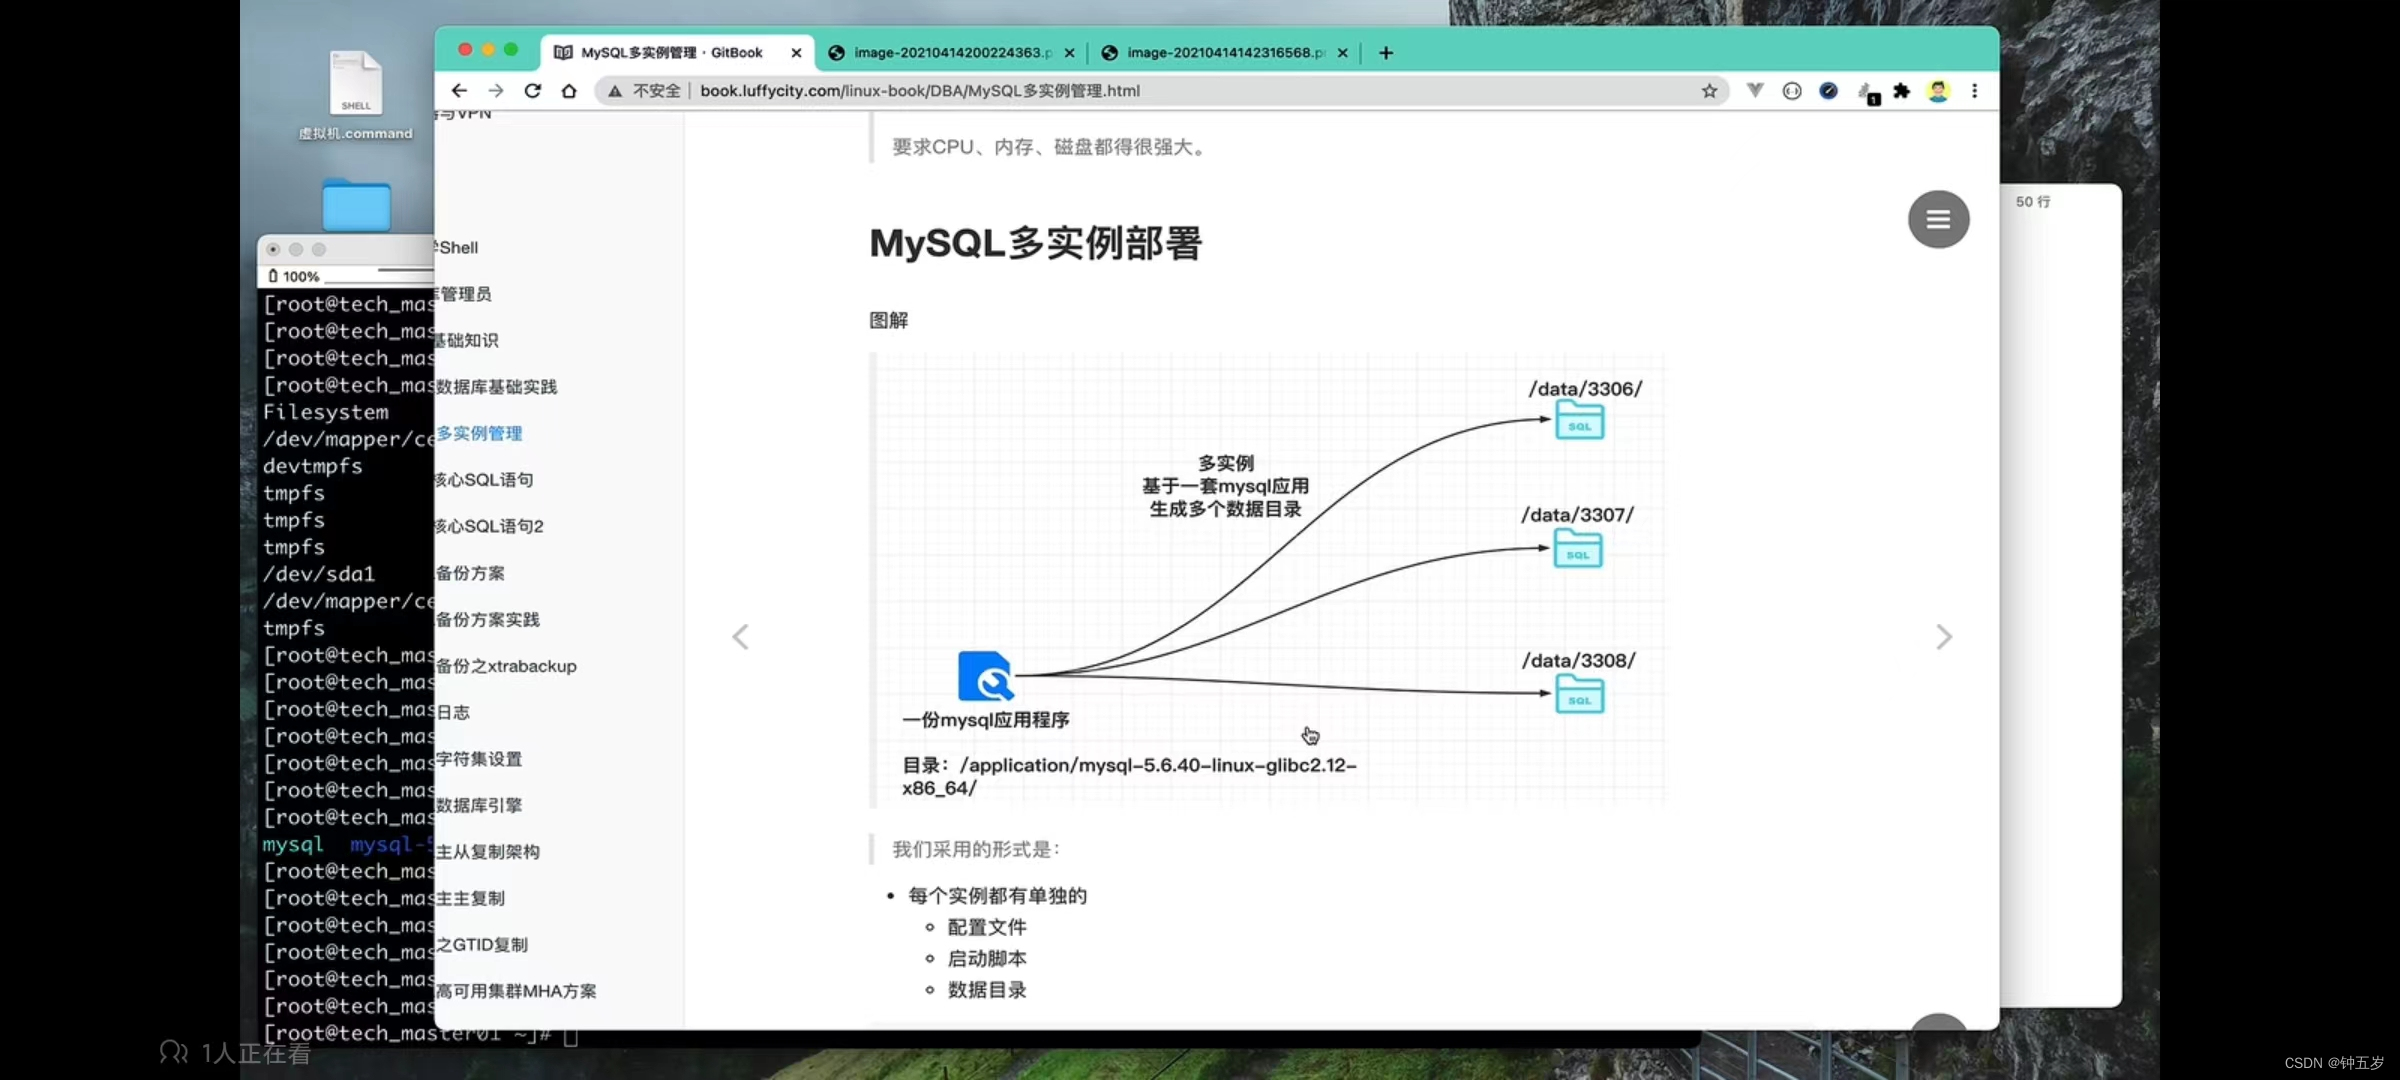Open the 数据库引擎 chapter in sidebar
The height and width of the screenshot is (1080, 2400).
coord(479,805)
